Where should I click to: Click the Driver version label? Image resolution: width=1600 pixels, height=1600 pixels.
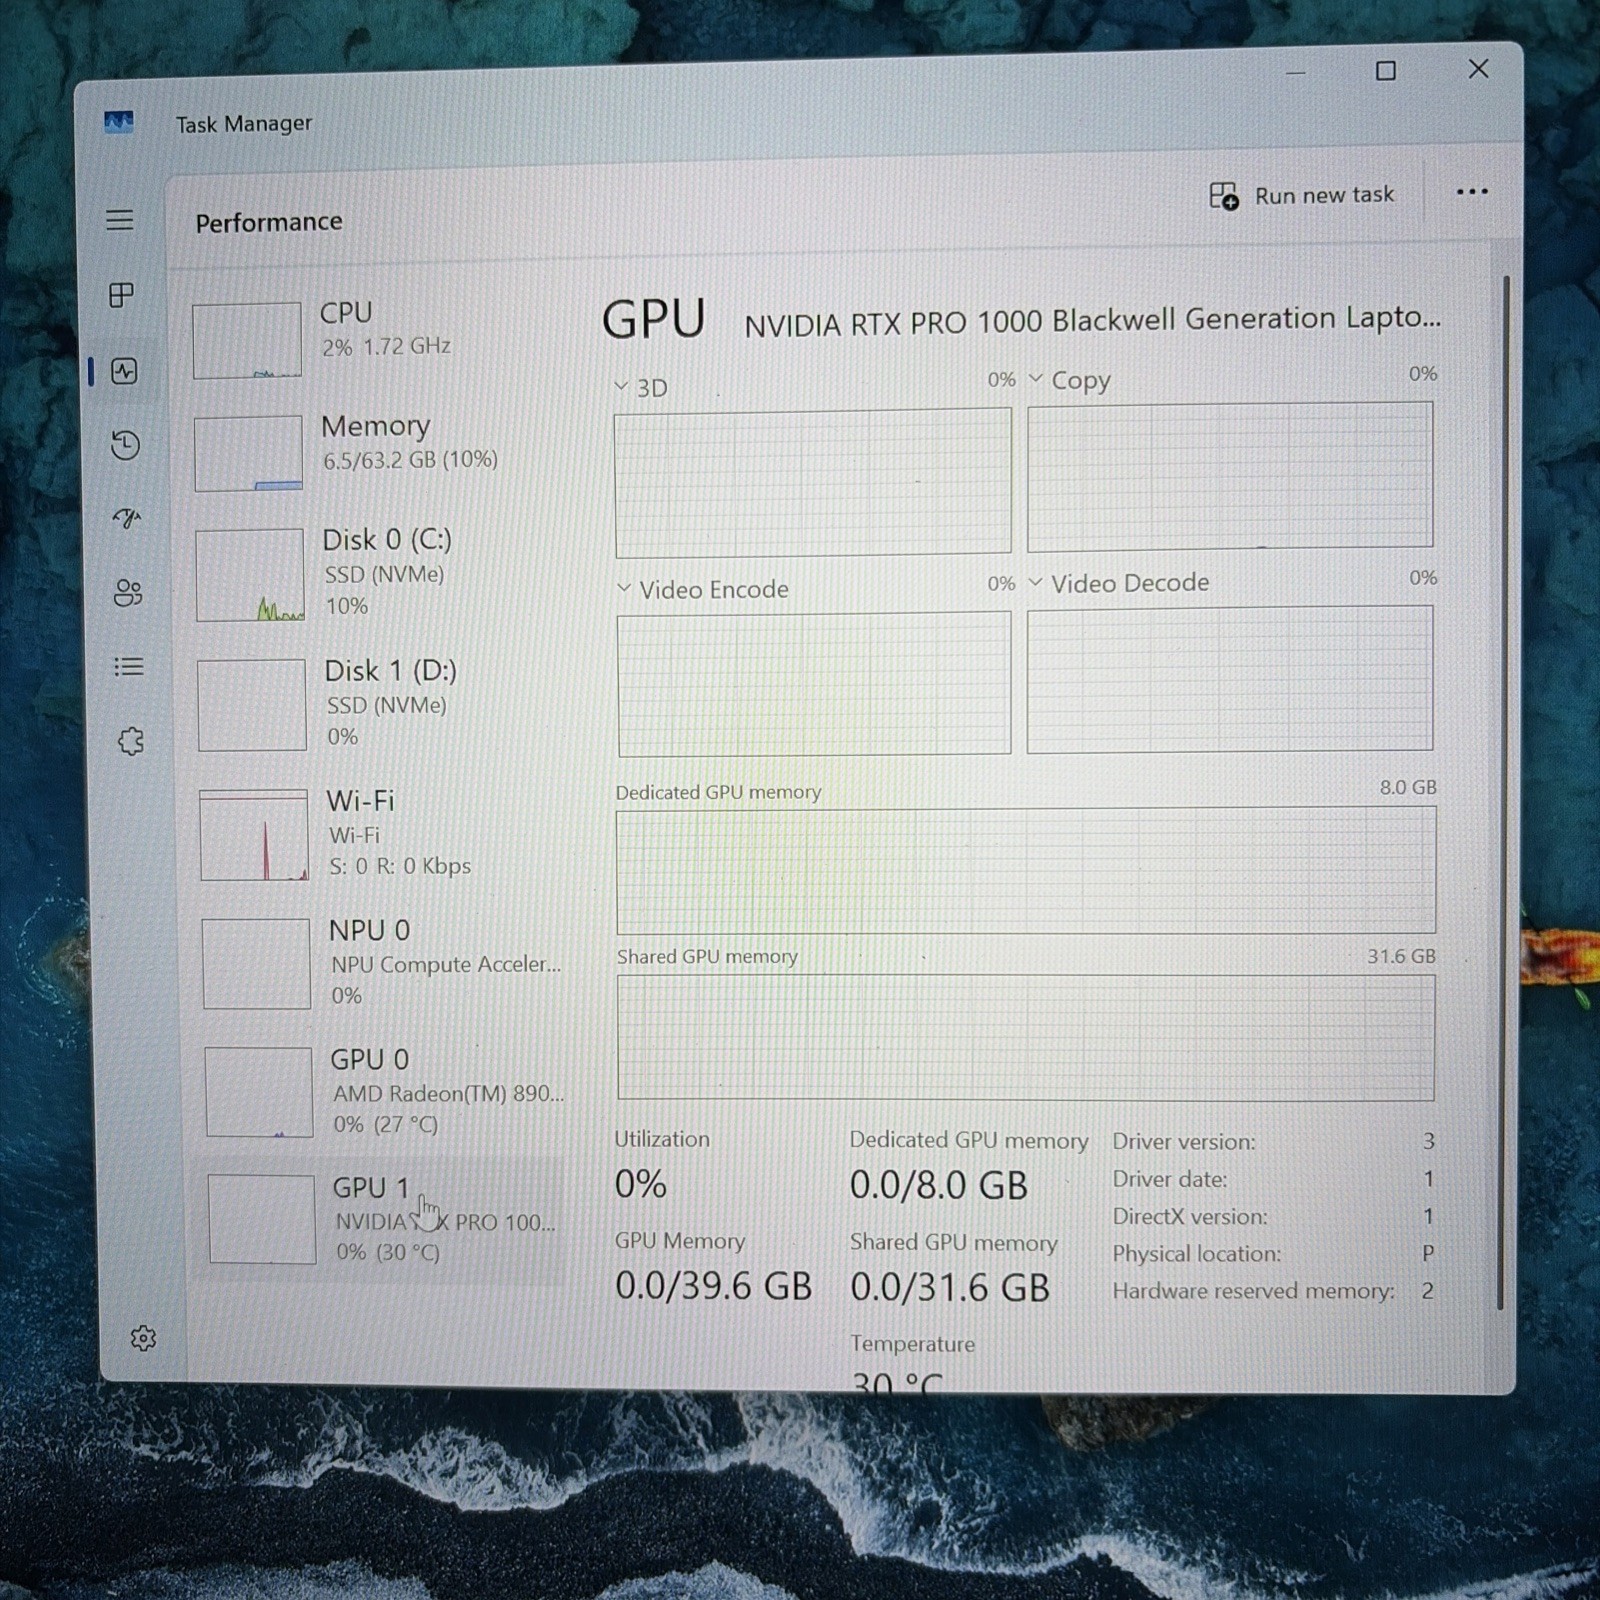(1184, 1142)
